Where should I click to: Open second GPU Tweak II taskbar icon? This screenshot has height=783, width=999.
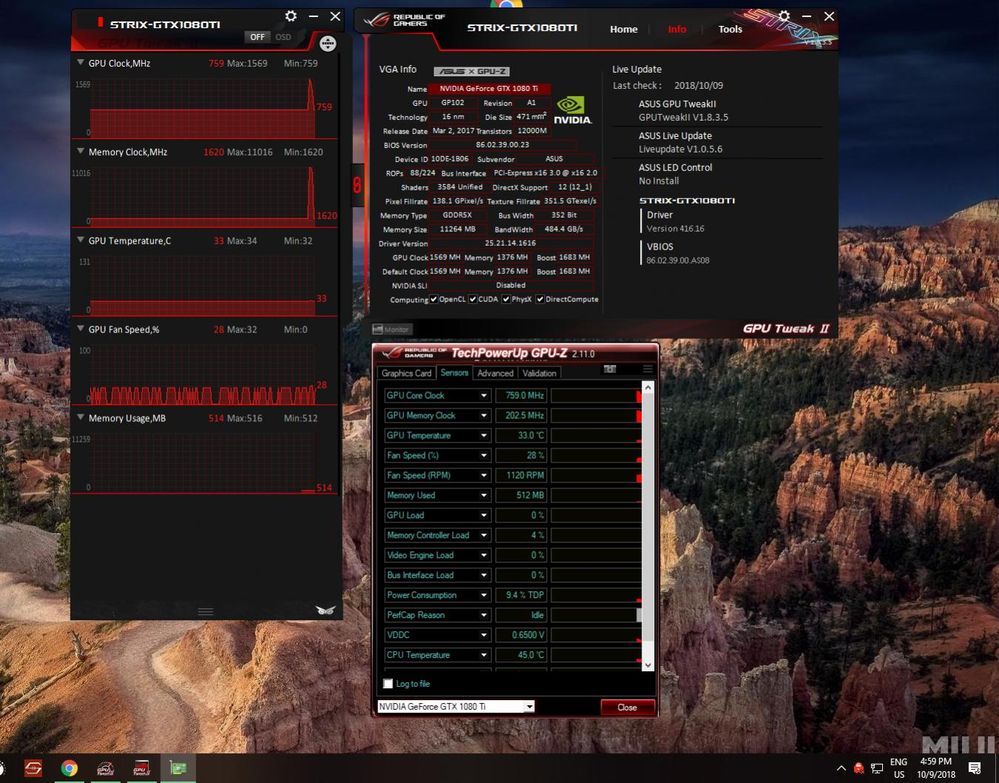(141, 768)
